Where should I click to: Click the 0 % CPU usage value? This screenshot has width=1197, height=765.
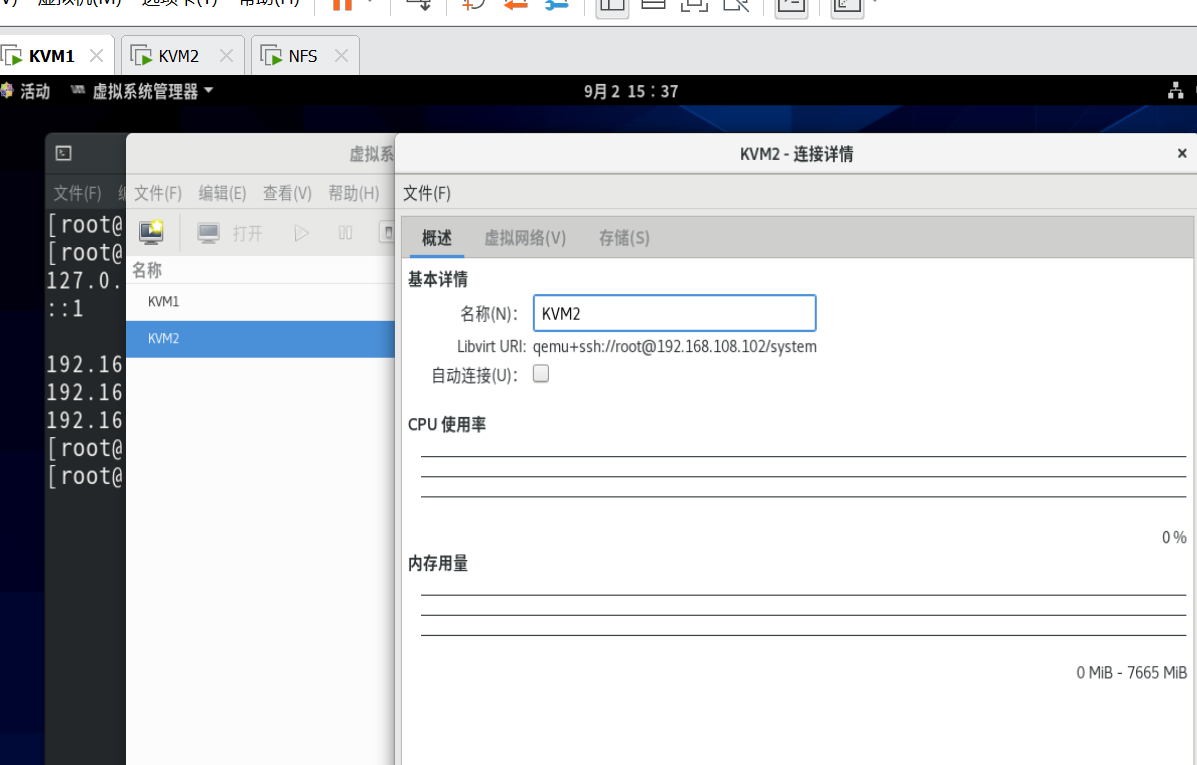pos(1174,537)
